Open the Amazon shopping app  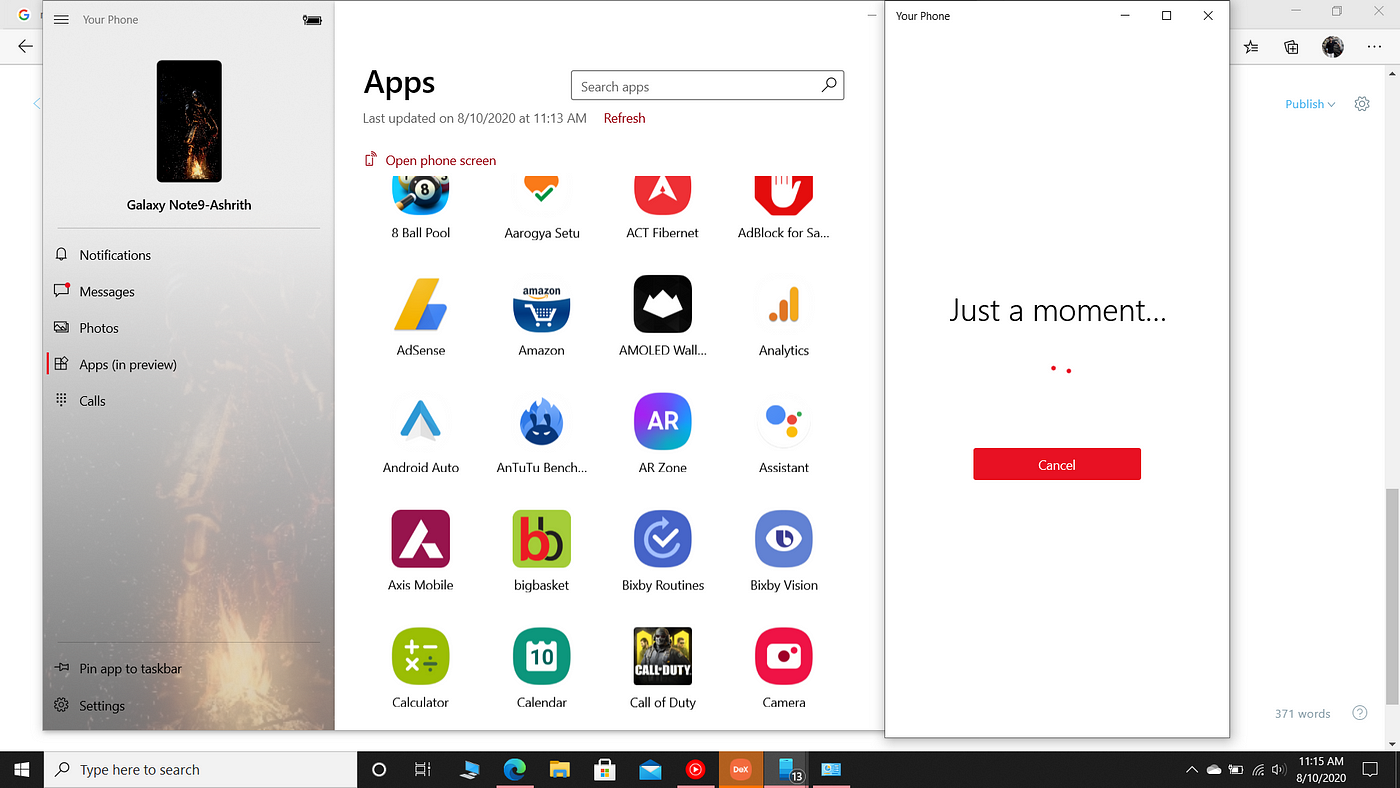(x=541, y=304)
